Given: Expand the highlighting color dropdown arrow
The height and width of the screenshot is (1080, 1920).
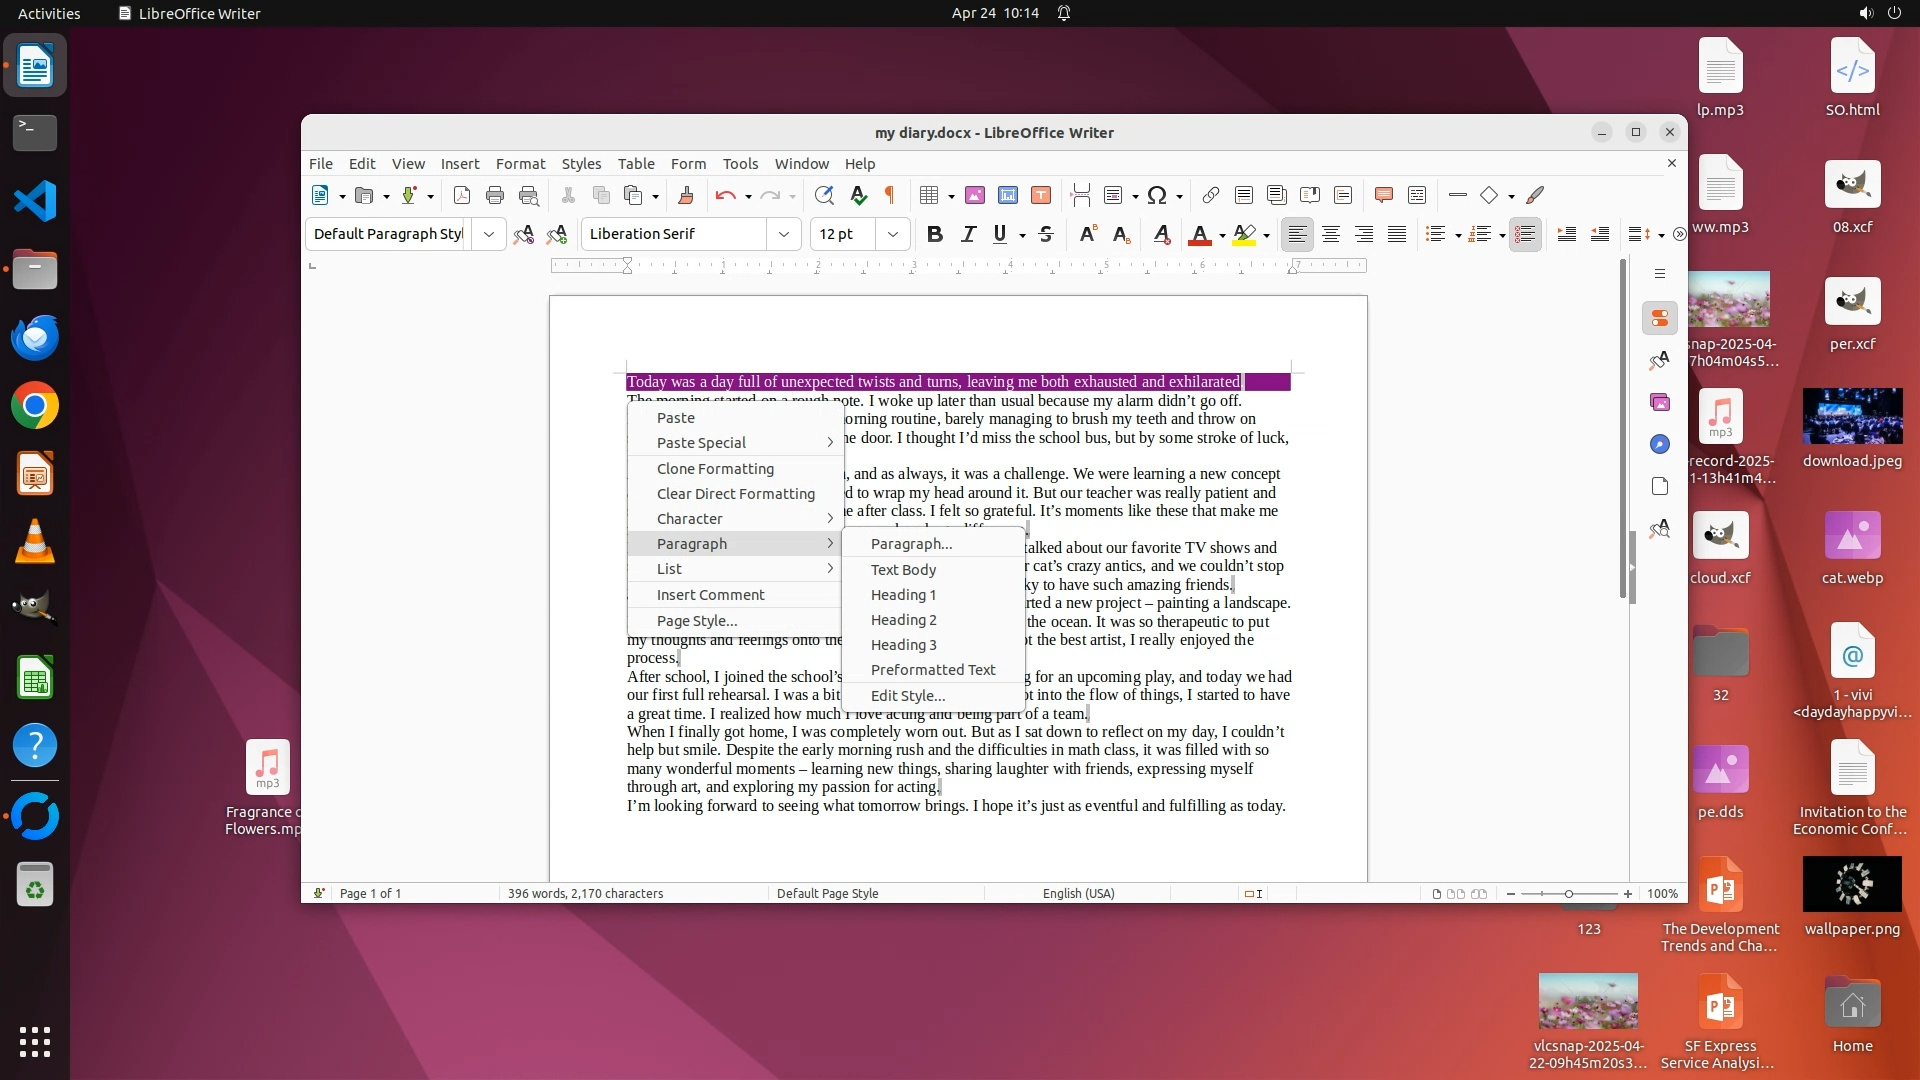Looking at the screenshot, I should pyautogui.click(x=1266, y=236).
